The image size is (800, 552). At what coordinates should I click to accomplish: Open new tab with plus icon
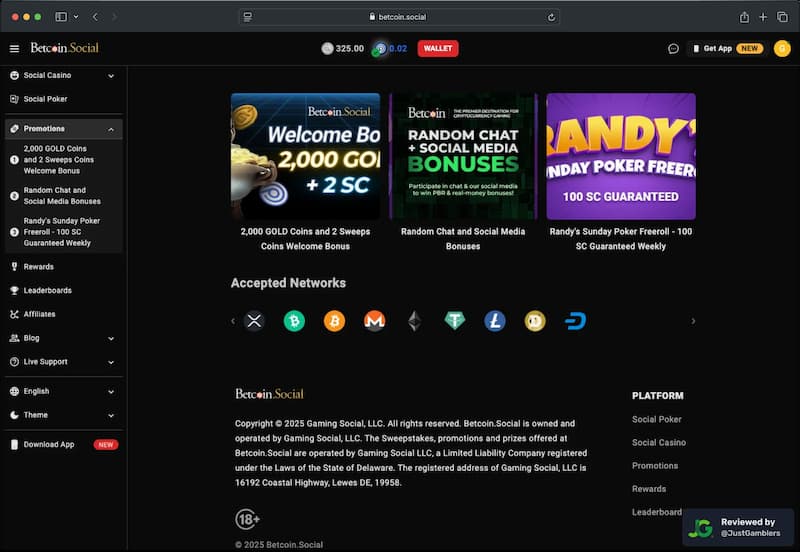[x=763, y=17]
